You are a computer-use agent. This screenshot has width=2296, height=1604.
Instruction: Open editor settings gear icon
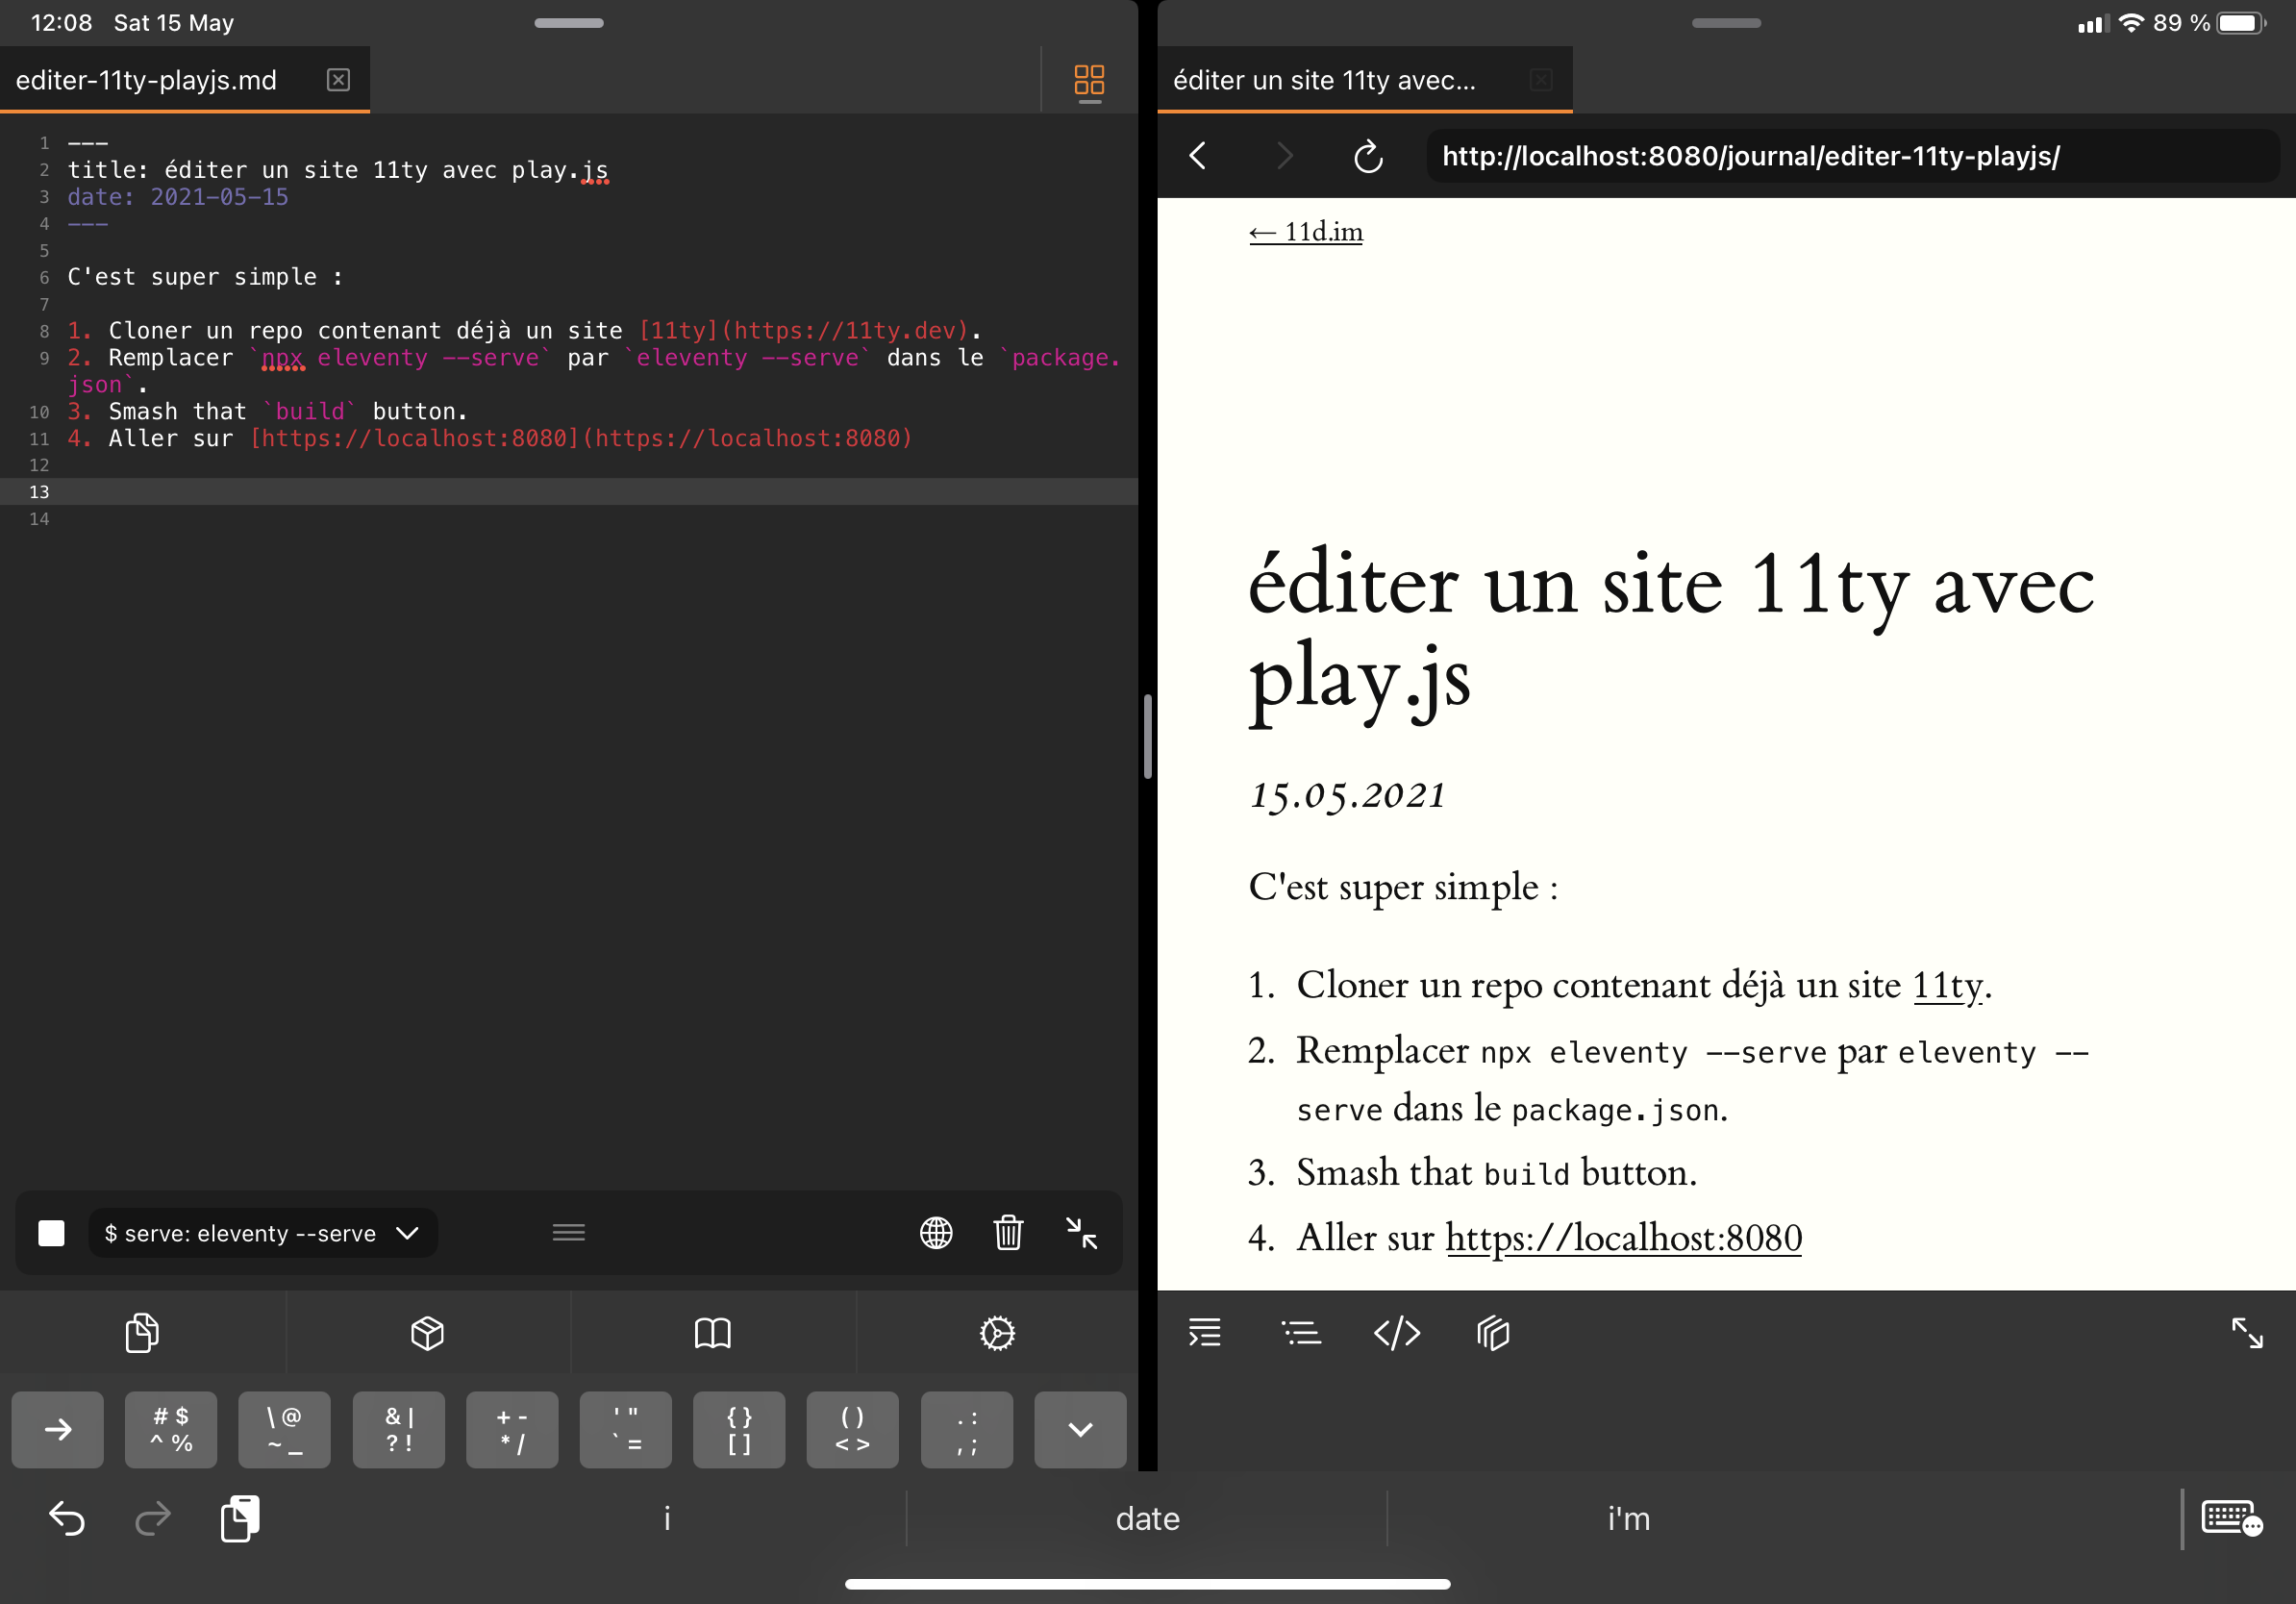[997, 1333]
